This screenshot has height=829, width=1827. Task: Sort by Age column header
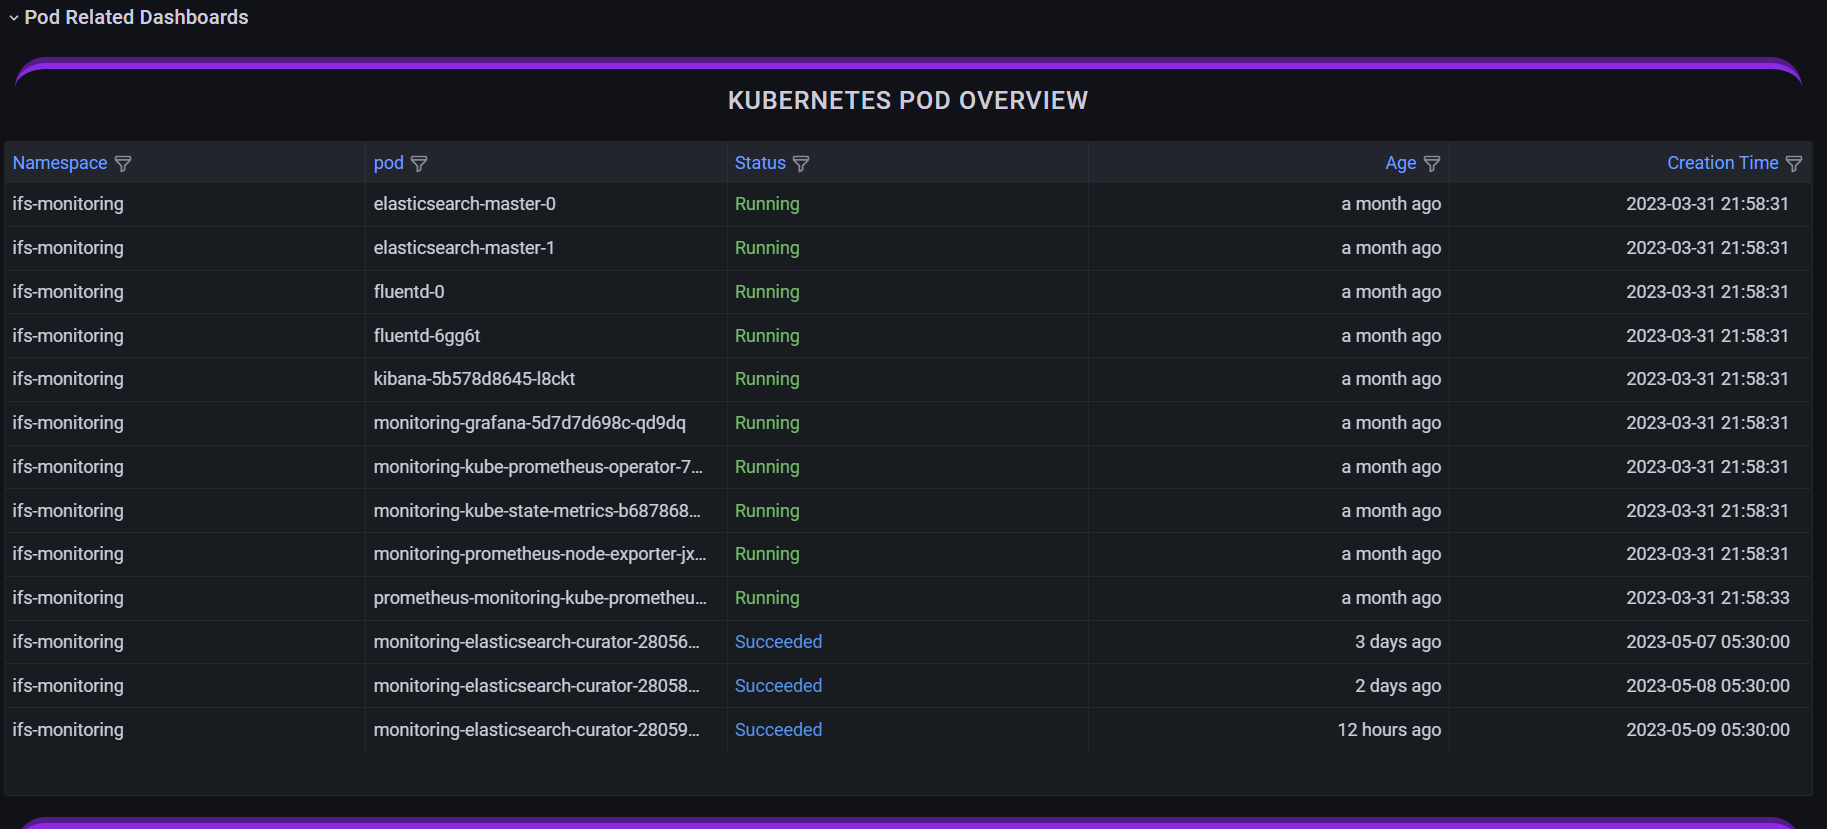pyautogui.click(x=1400, y=163)
